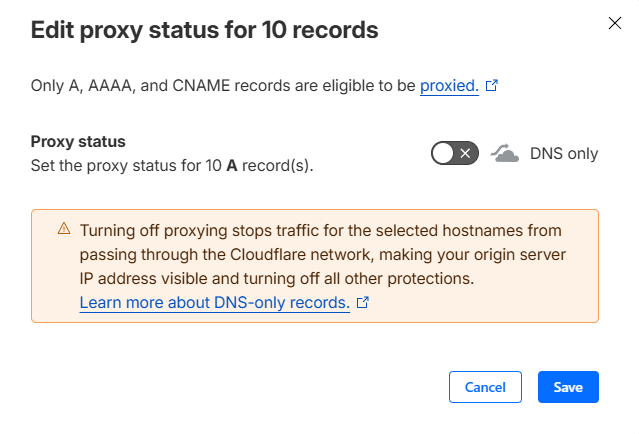639x434 pixels.
Task: Click the bold A record type text
Action: (x=231, y=166)
